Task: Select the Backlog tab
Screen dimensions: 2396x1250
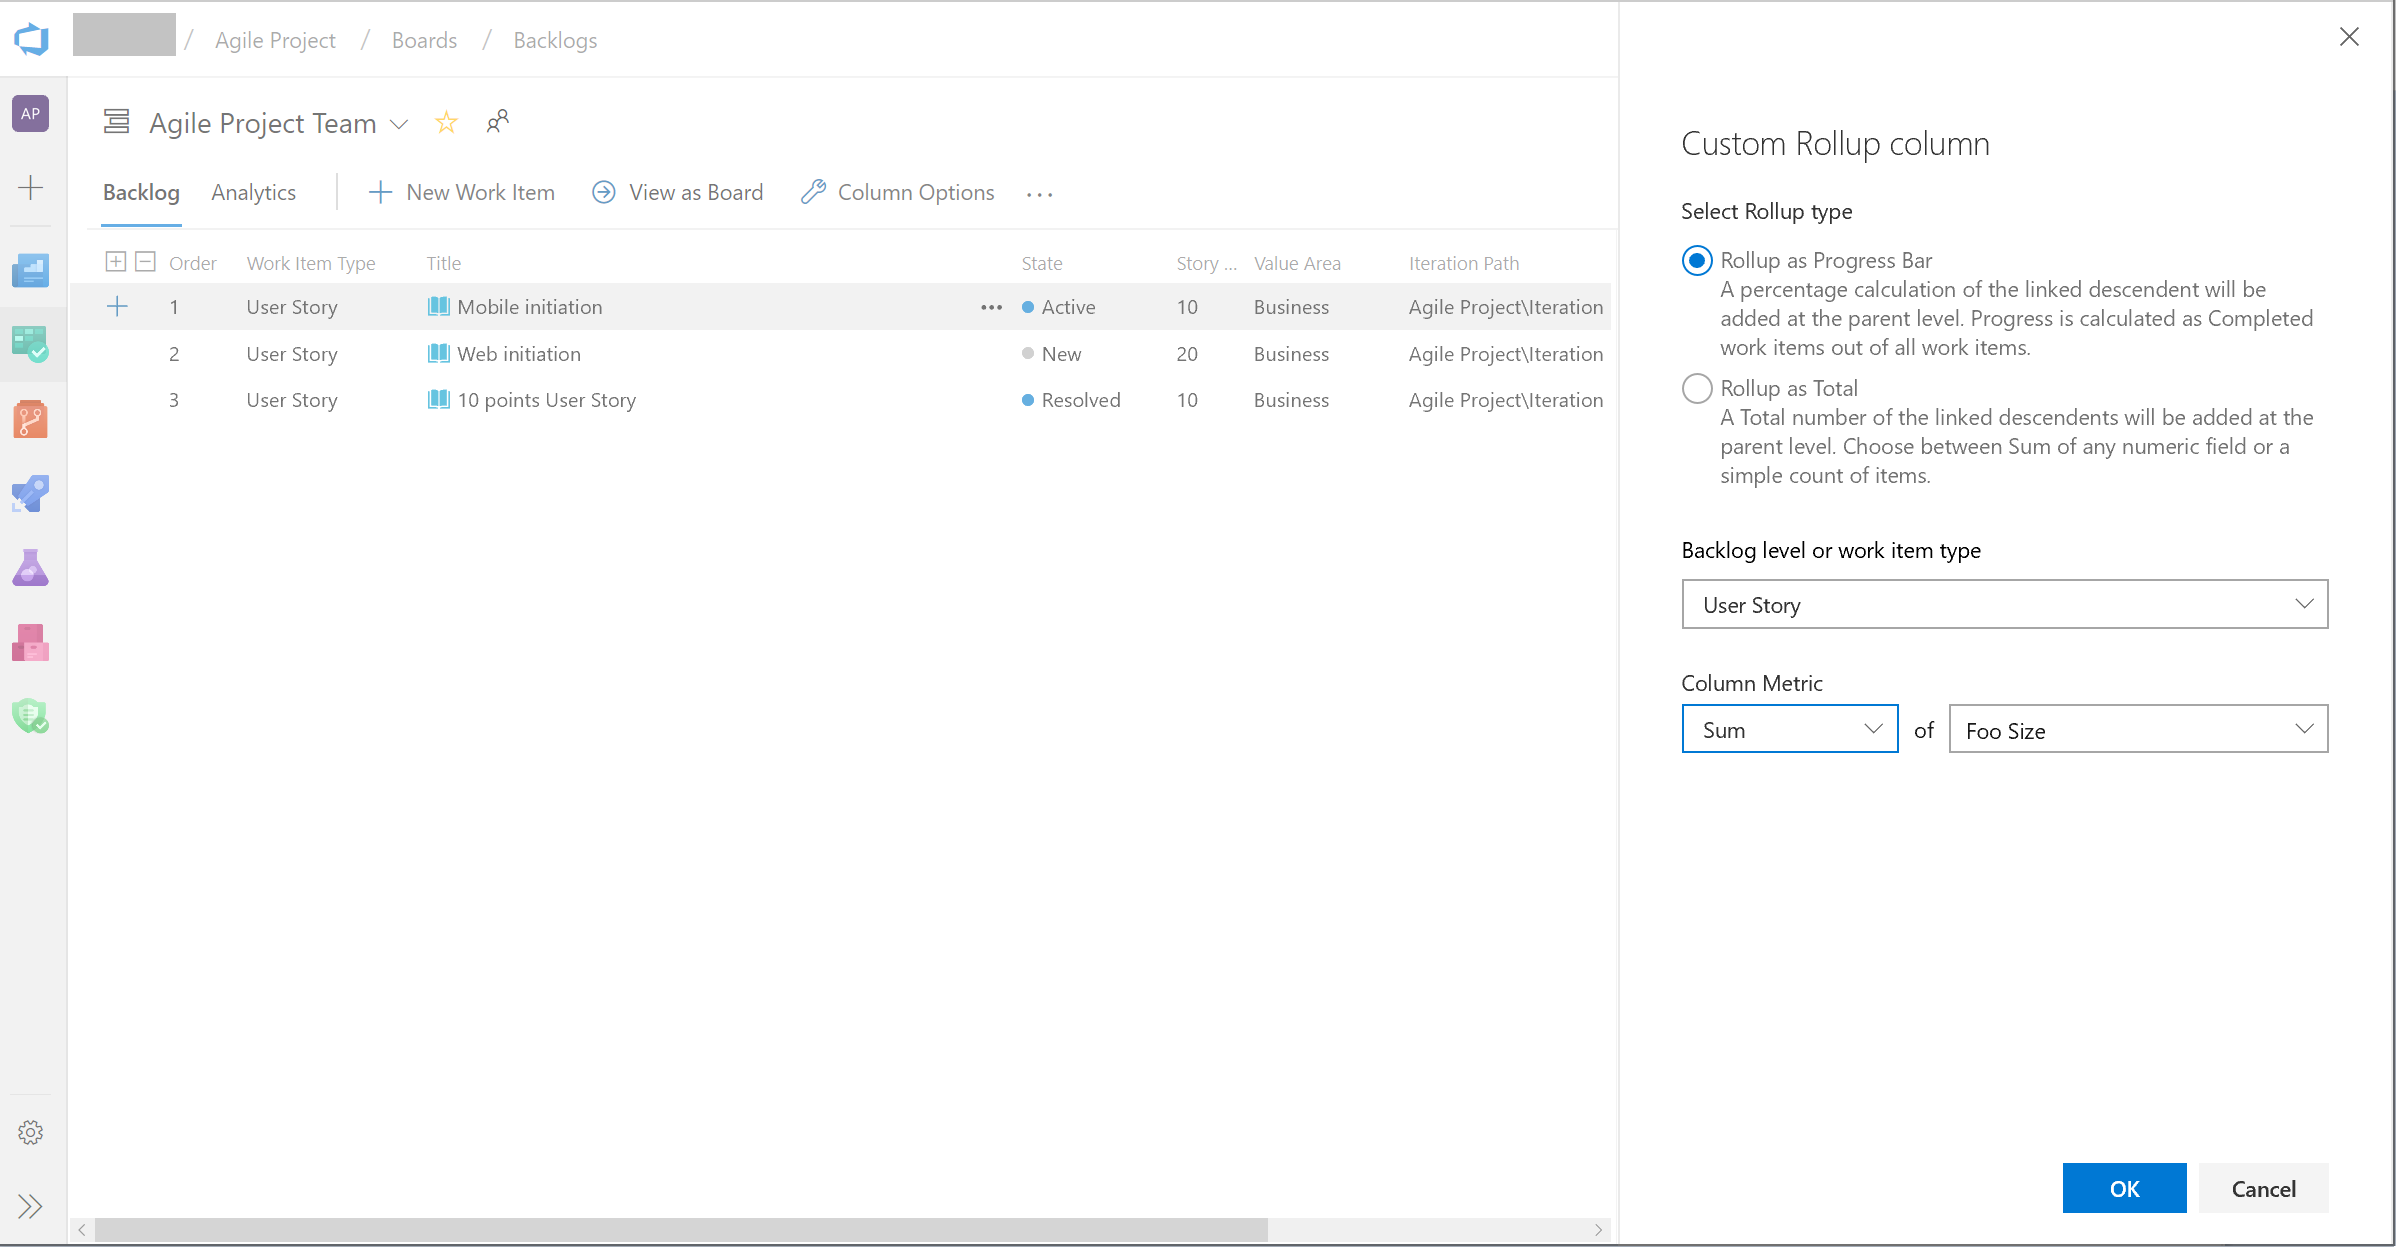Action: coord(141,192)
